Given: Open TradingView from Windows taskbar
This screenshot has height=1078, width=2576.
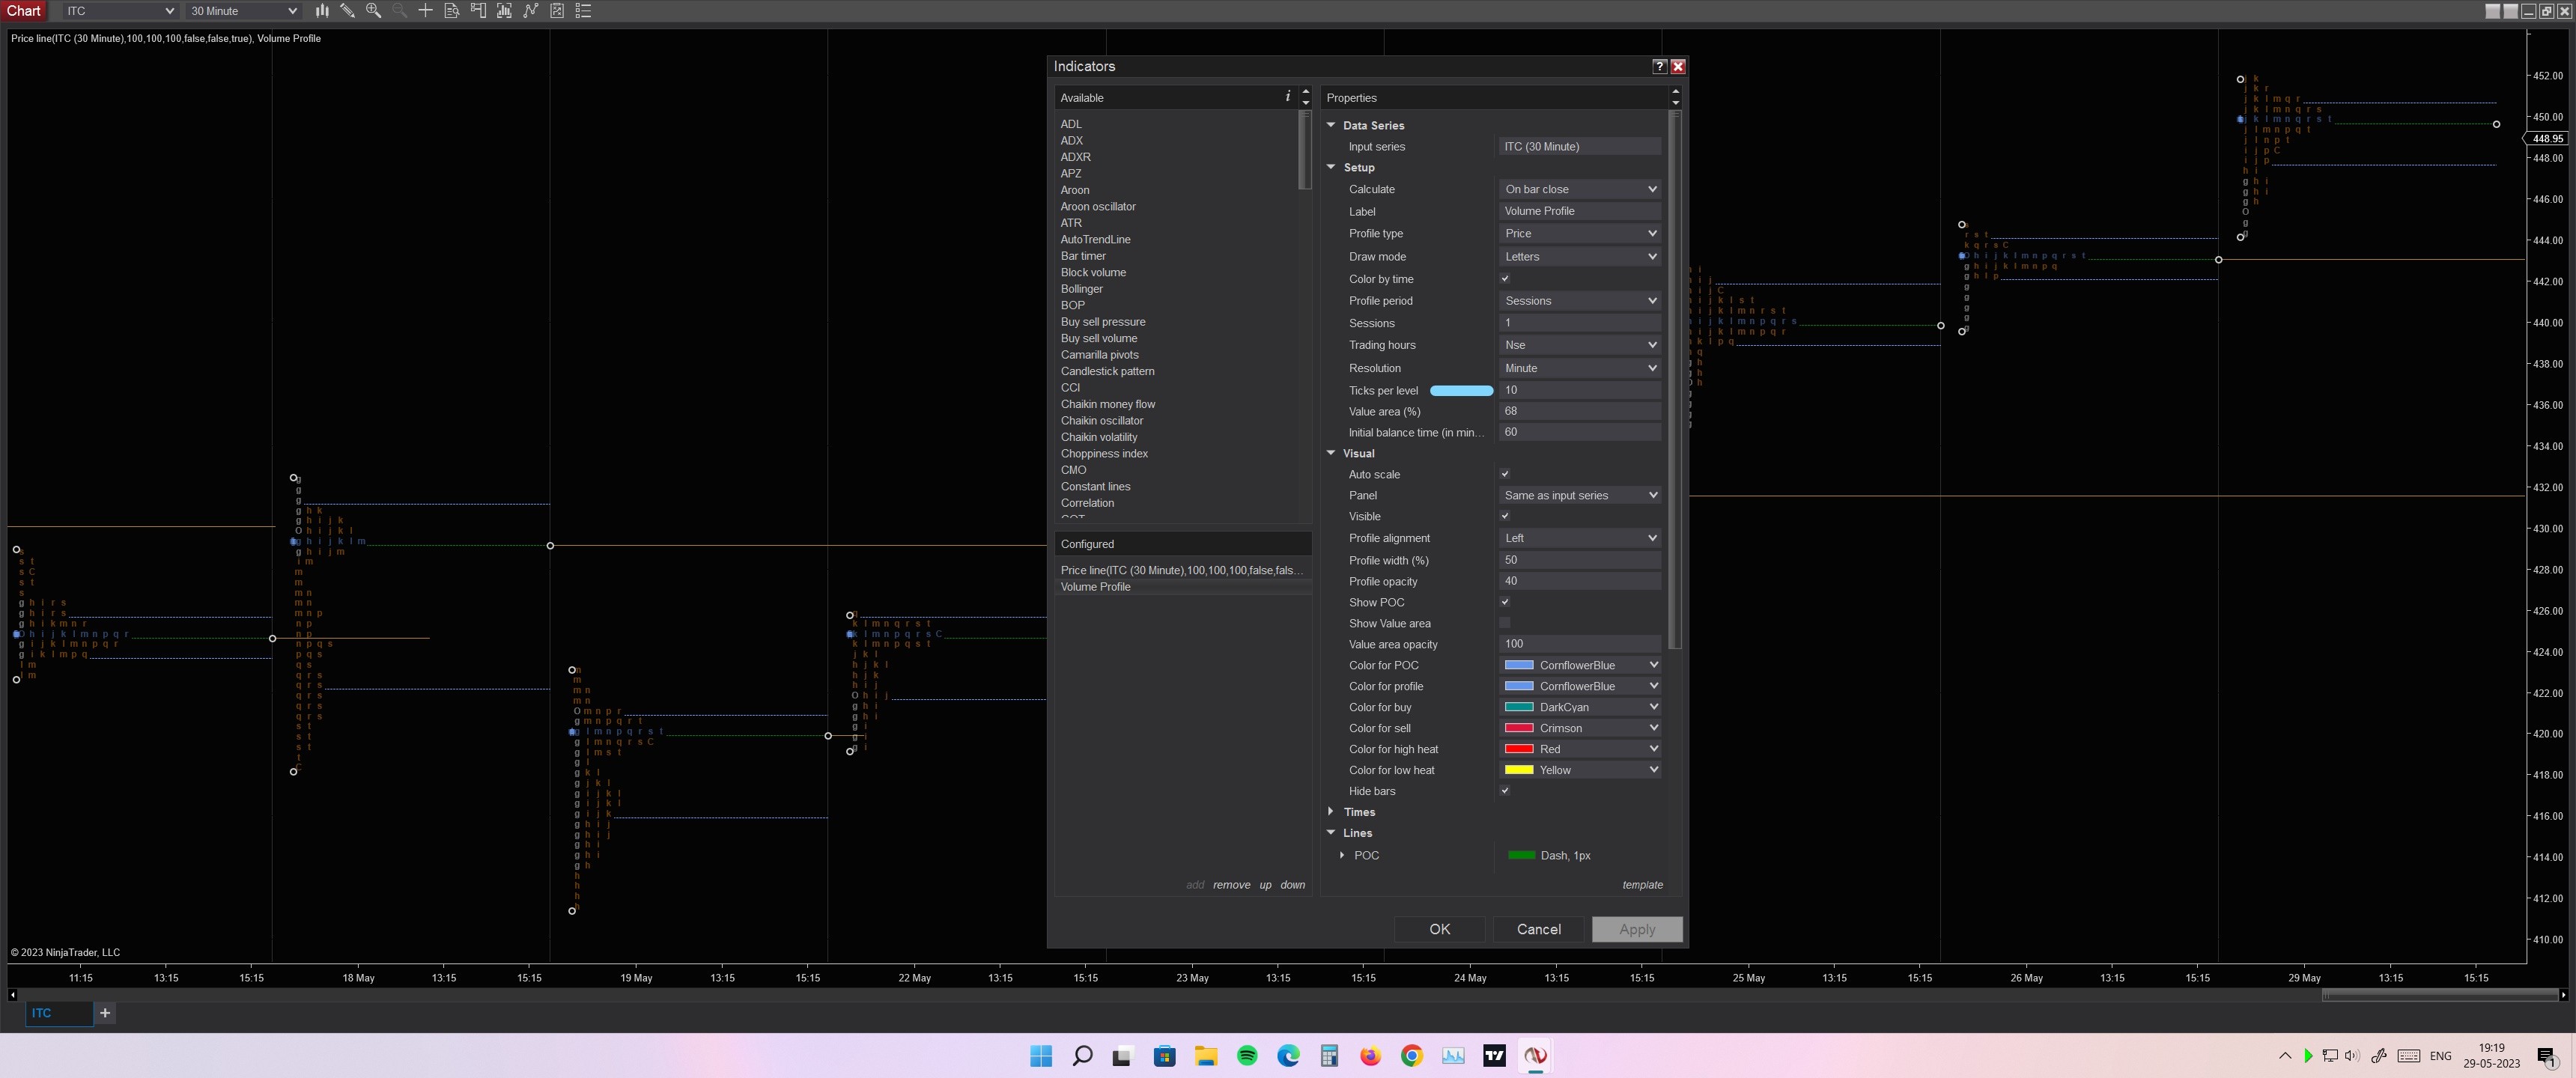Looking at the screenshot, I should (1494, 1055).
